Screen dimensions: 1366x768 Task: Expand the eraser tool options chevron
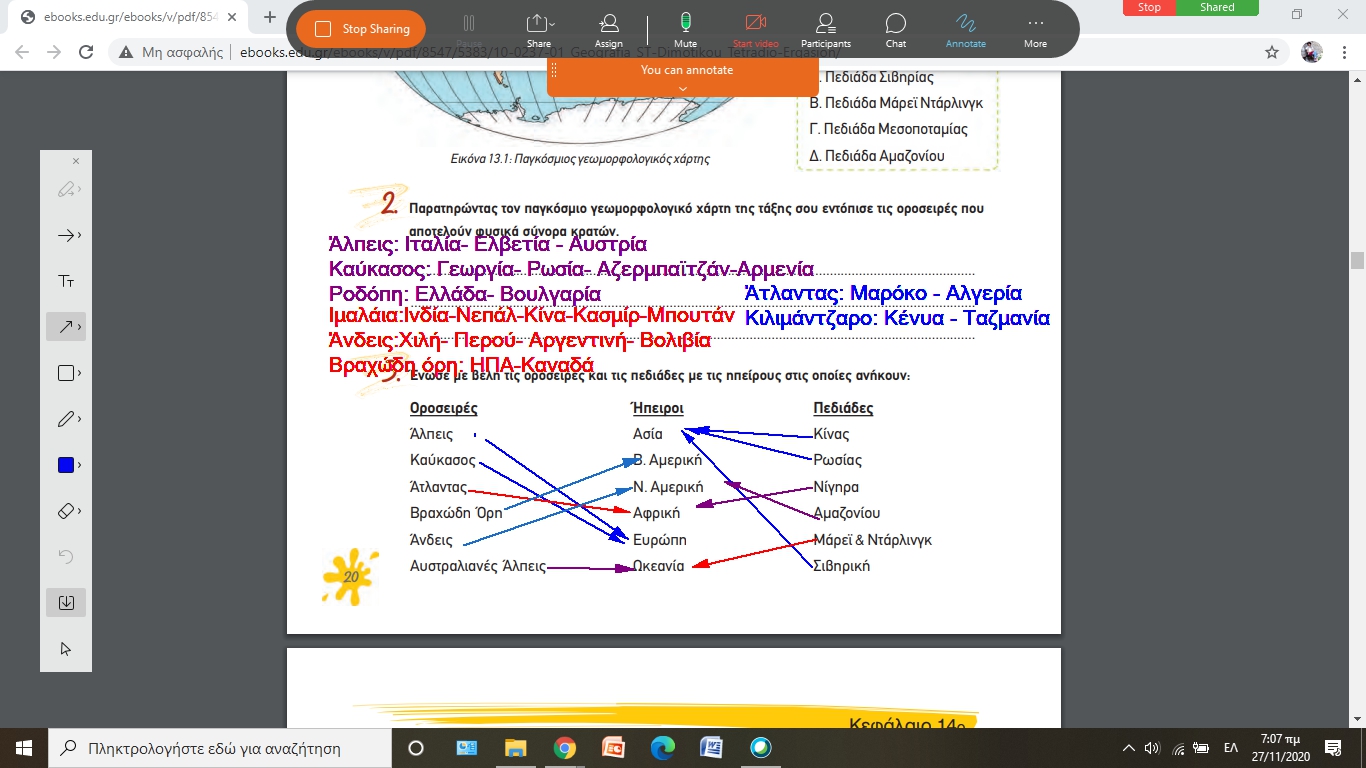click(79, 512)
